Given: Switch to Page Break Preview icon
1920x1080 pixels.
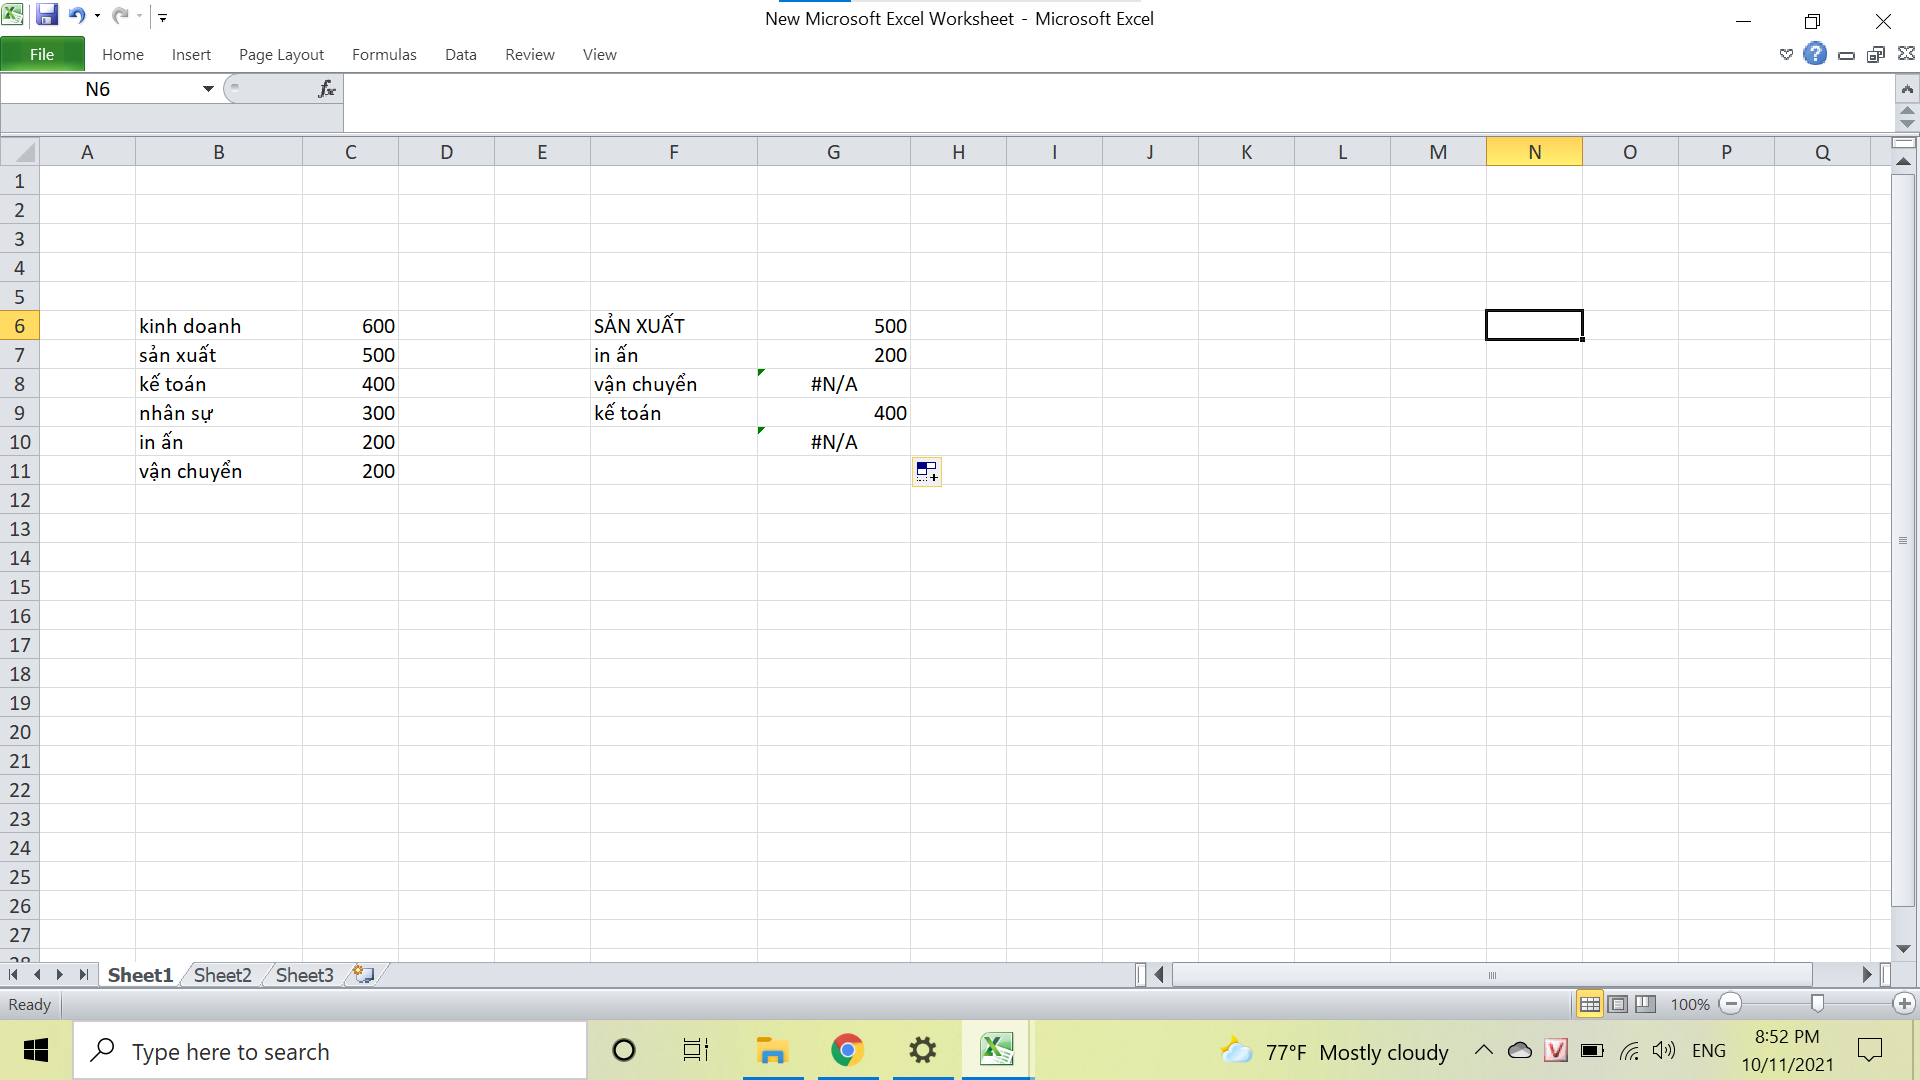Looking at the screenshot, I should 1645,1004.
